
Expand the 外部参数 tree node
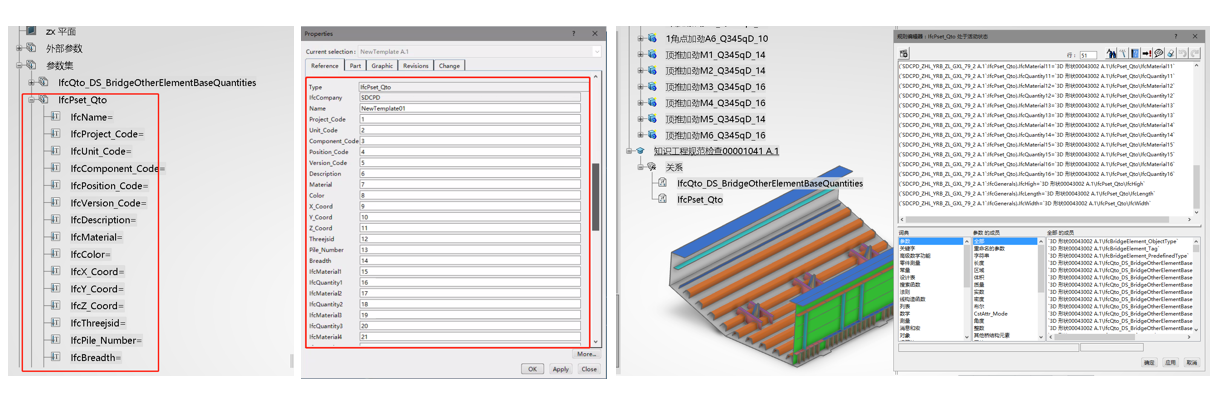pos(19,48)
